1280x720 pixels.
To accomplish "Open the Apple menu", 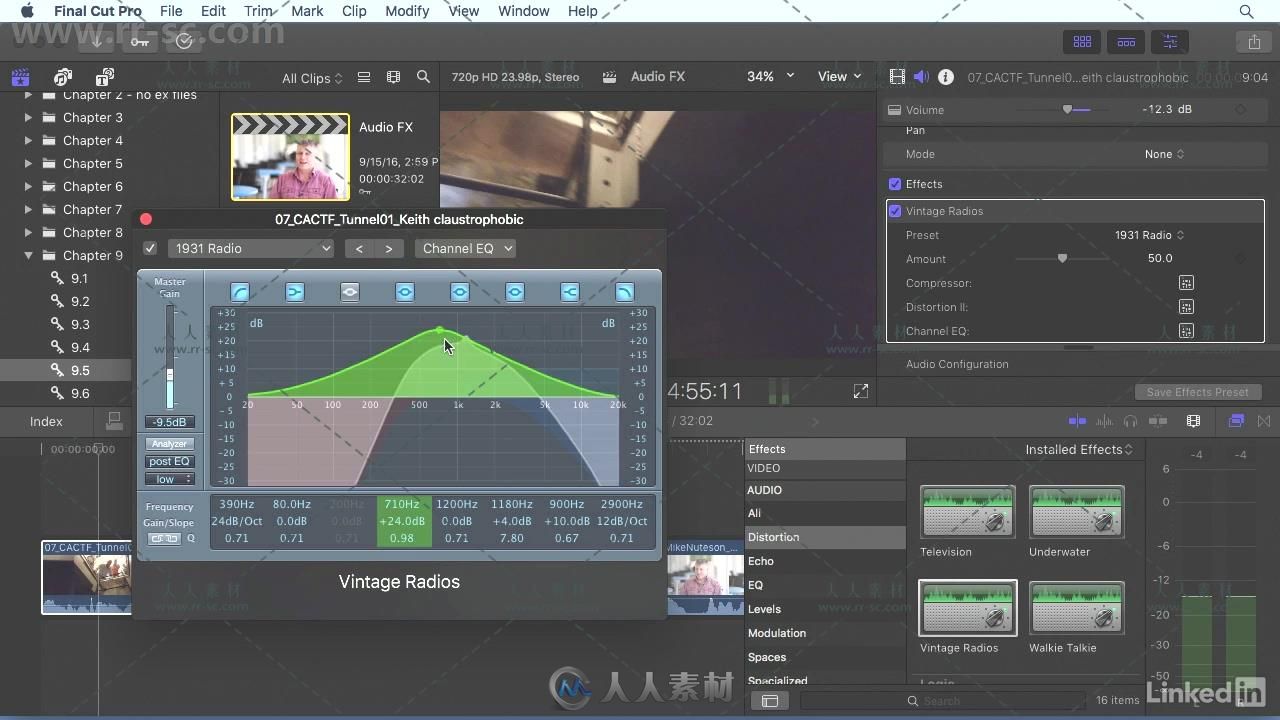I will point(27,11).
